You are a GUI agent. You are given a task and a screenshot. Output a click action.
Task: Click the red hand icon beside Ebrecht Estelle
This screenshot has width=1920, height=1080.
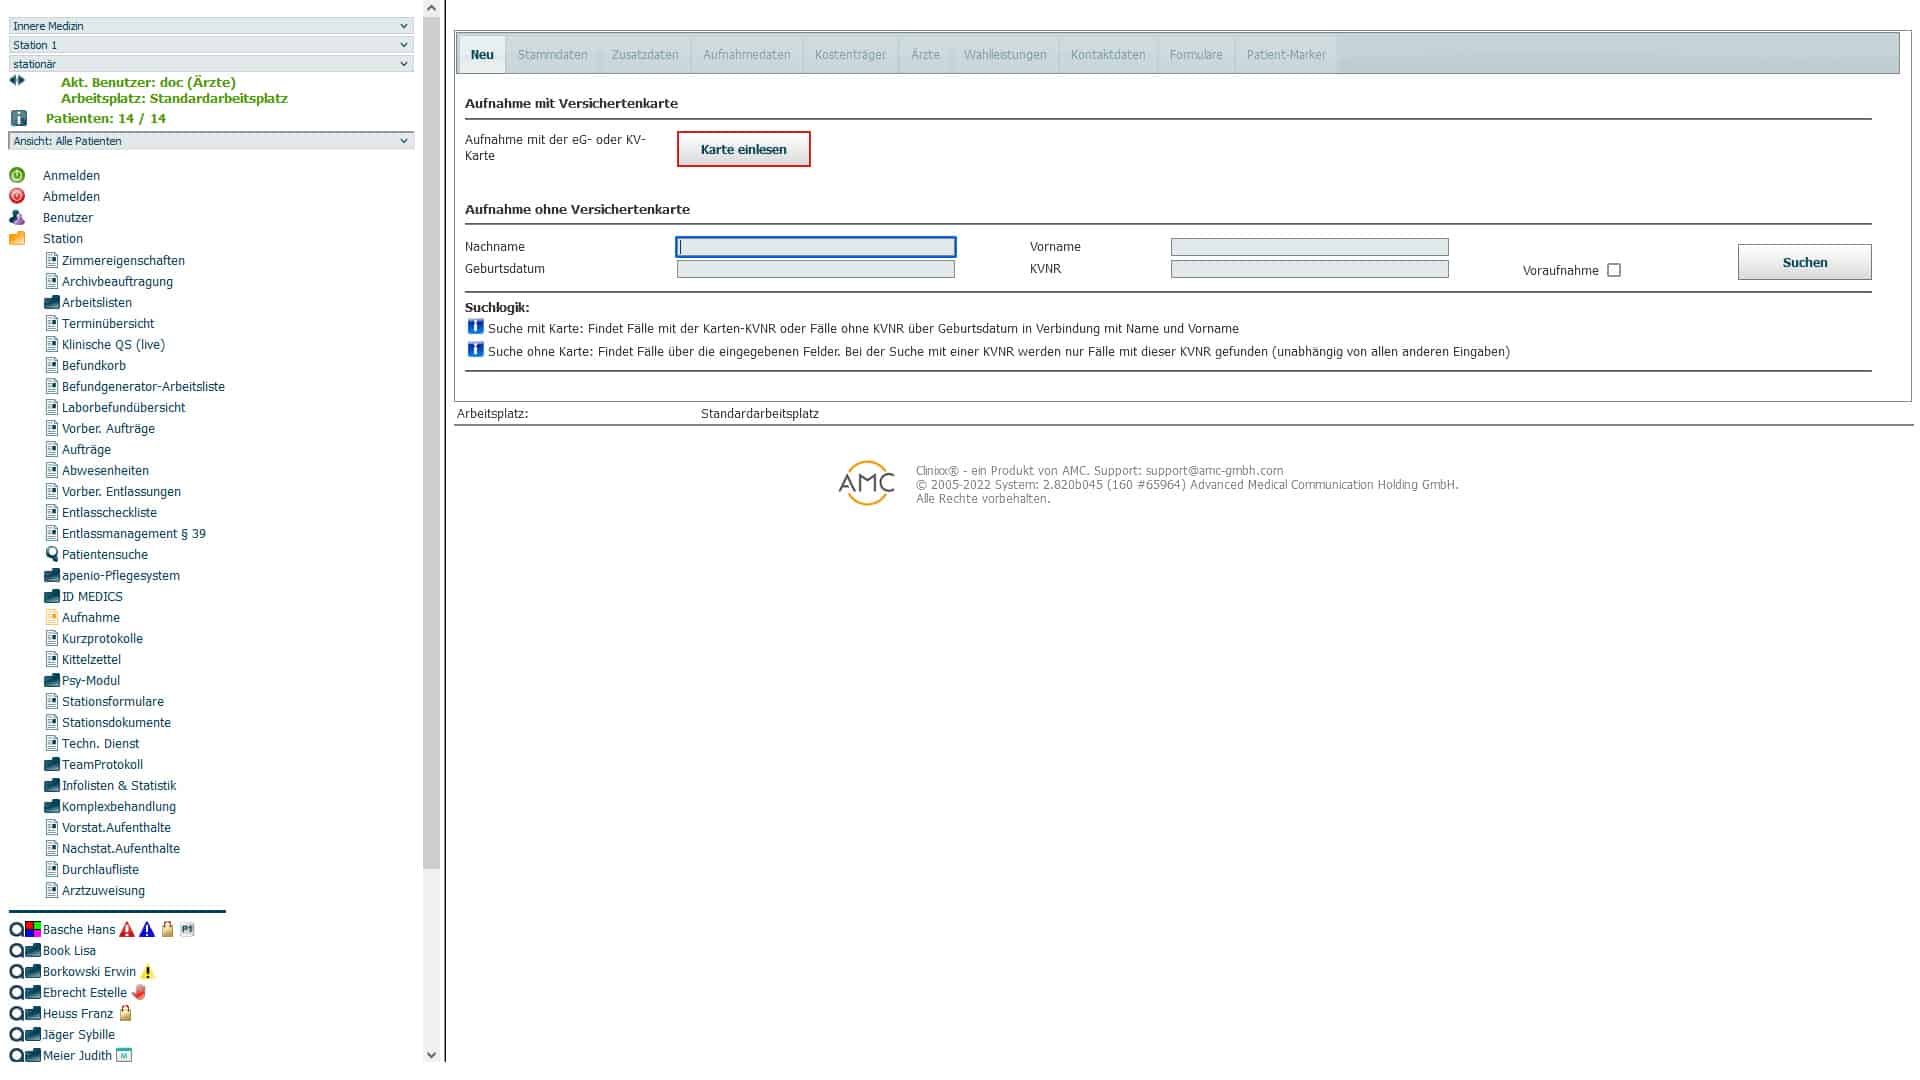(x=139, y=993)
